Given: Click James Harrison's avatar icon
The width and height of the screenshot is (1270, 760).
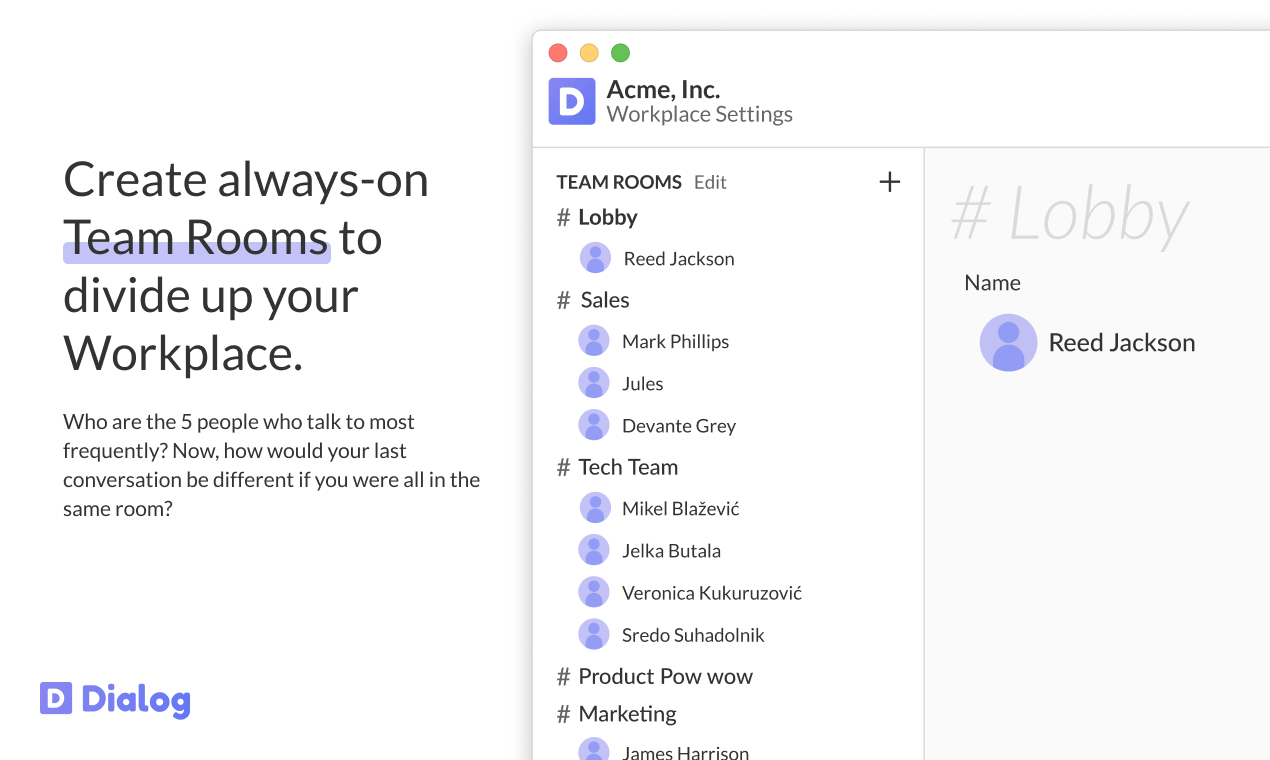Looking at the screenshot, I should pos(594,750).
